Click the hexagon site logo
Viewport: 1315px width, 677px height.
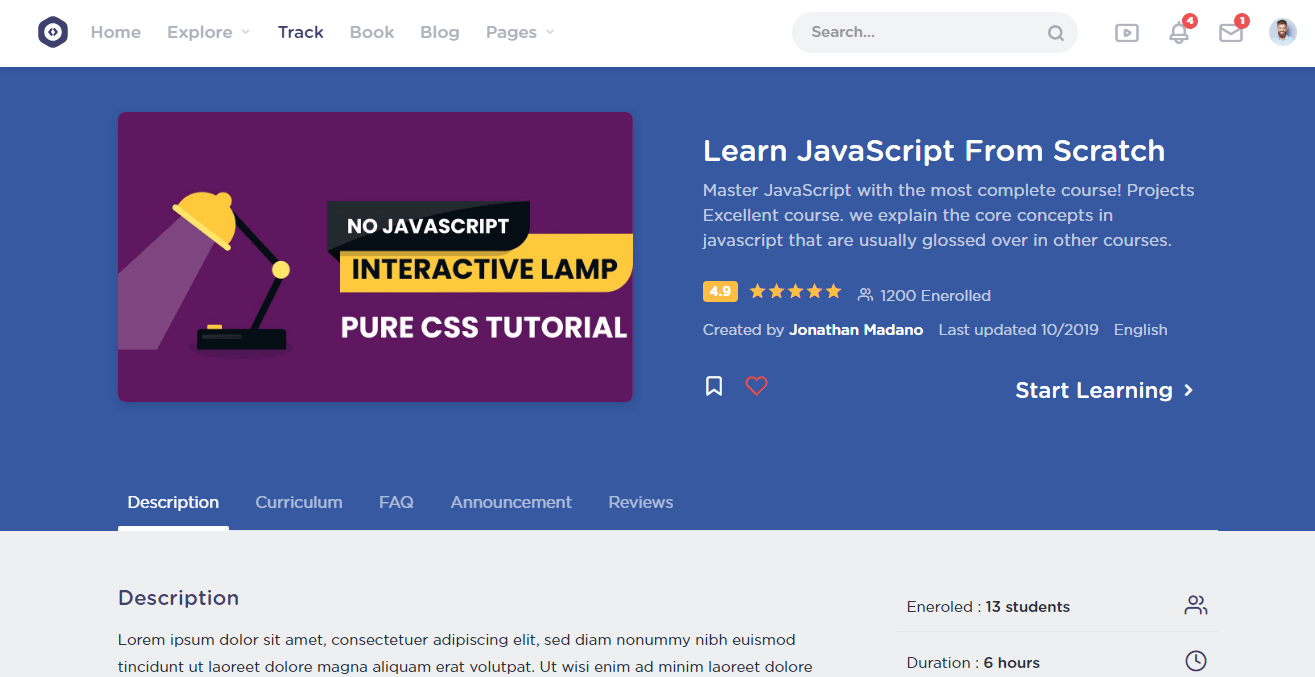pos(53,32)
